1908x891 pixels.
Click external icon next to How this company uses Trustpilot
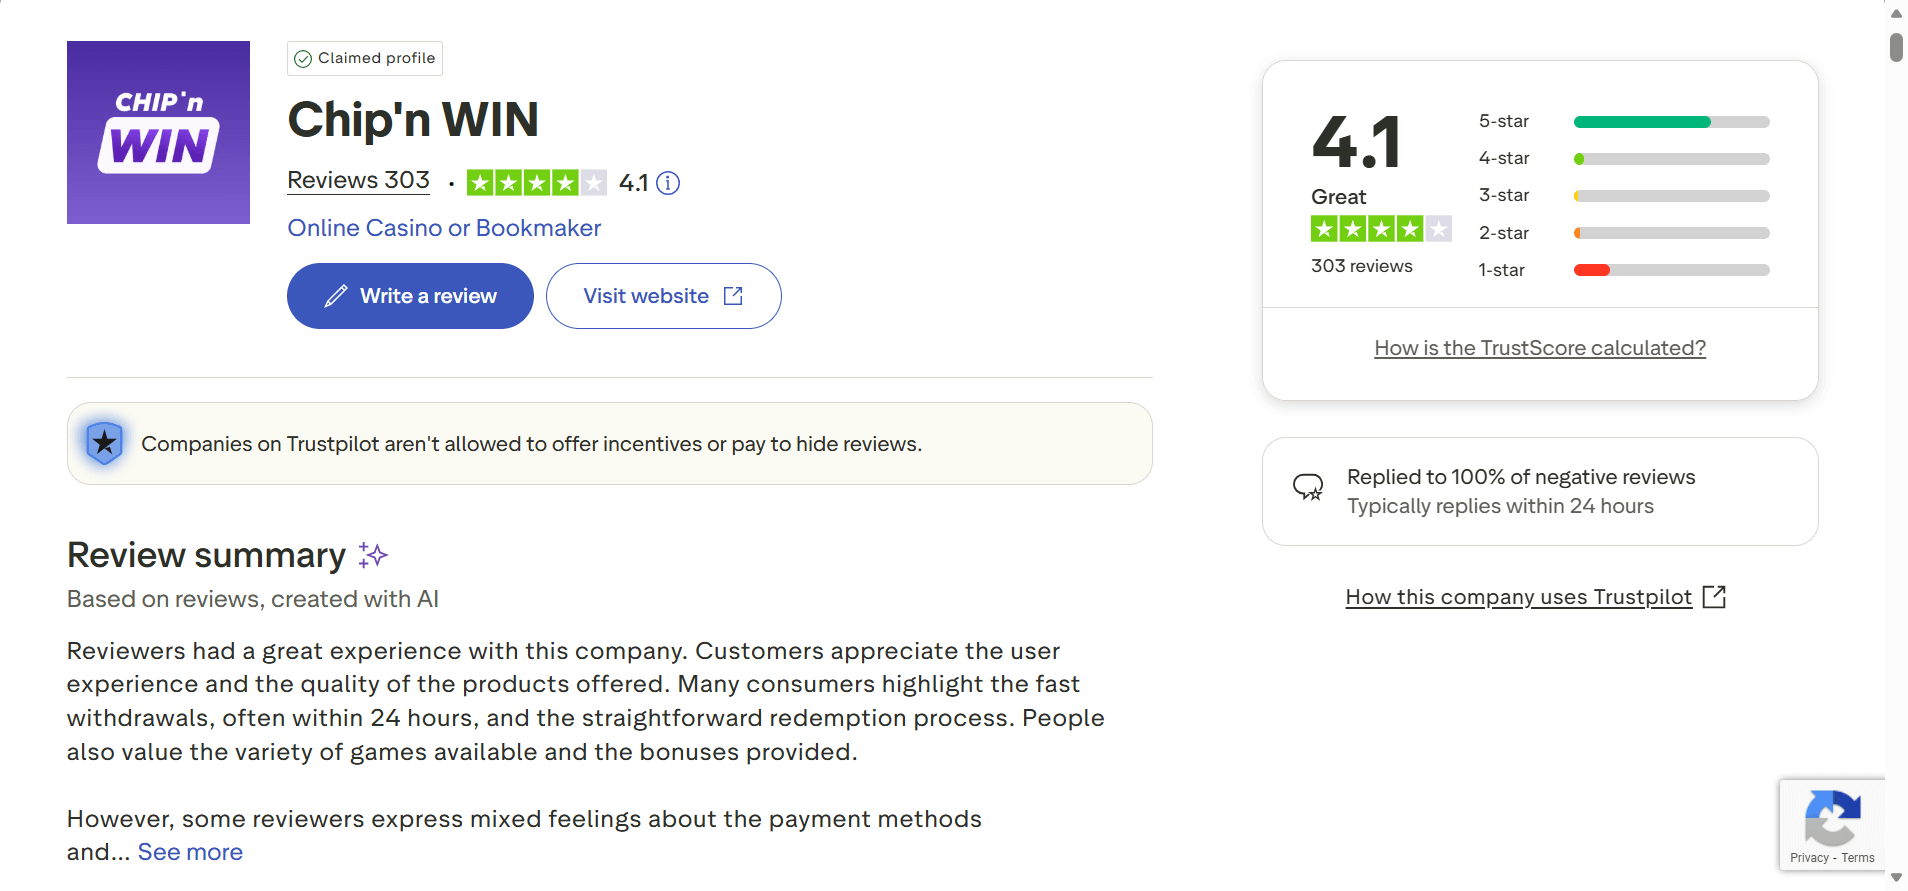tap(1714, 597)
